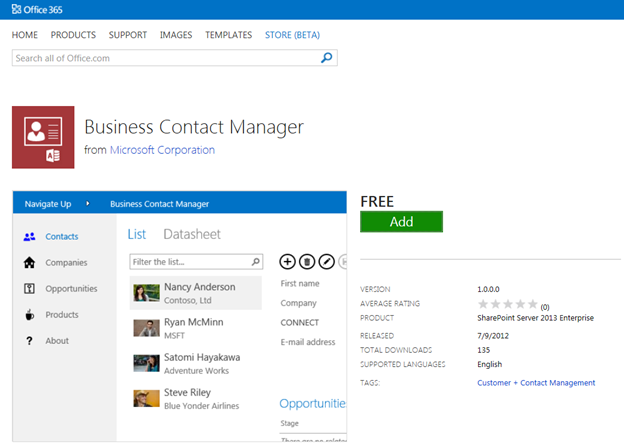Follow the Customer + Contact Management tag
Viewport: 624px width, 448px height.
pos(536,383)
